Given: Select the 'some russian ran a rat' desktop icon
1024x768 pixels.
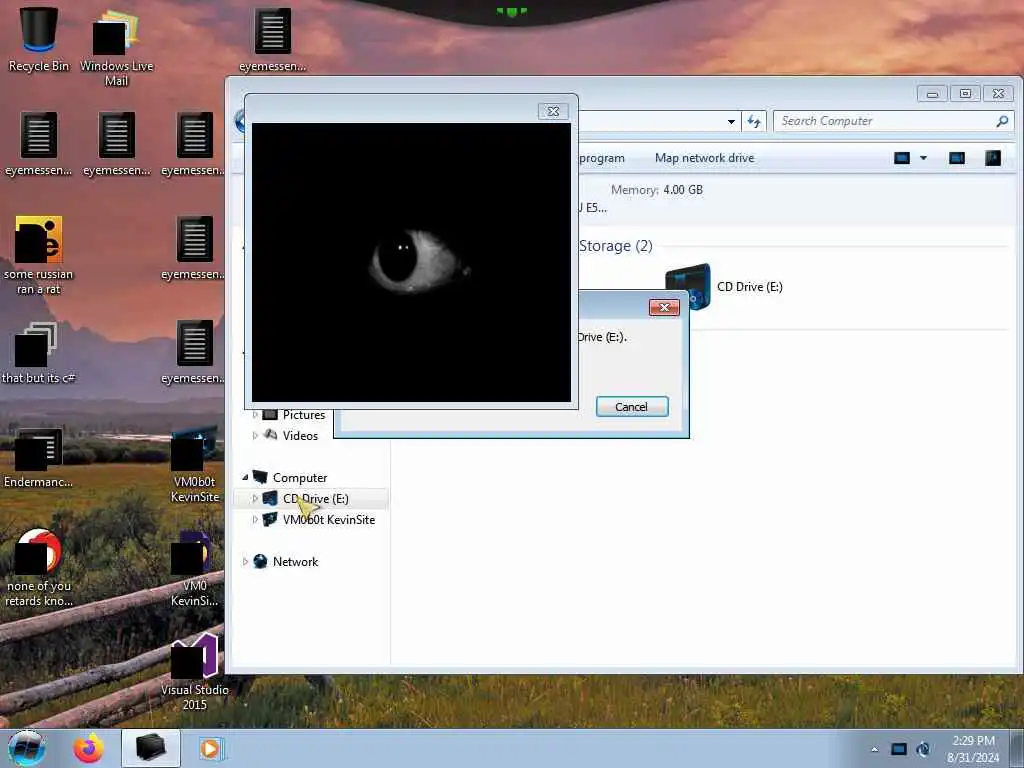Looking at the screenshot, I should (x=39, y=255).
